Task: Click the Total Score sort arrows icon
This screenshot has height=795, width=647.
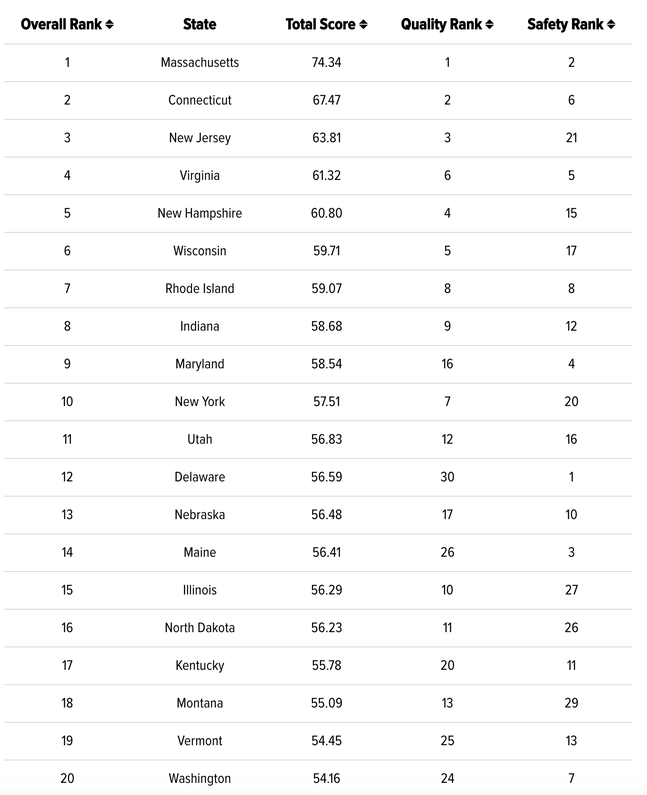Action: [x=363, y=24]
